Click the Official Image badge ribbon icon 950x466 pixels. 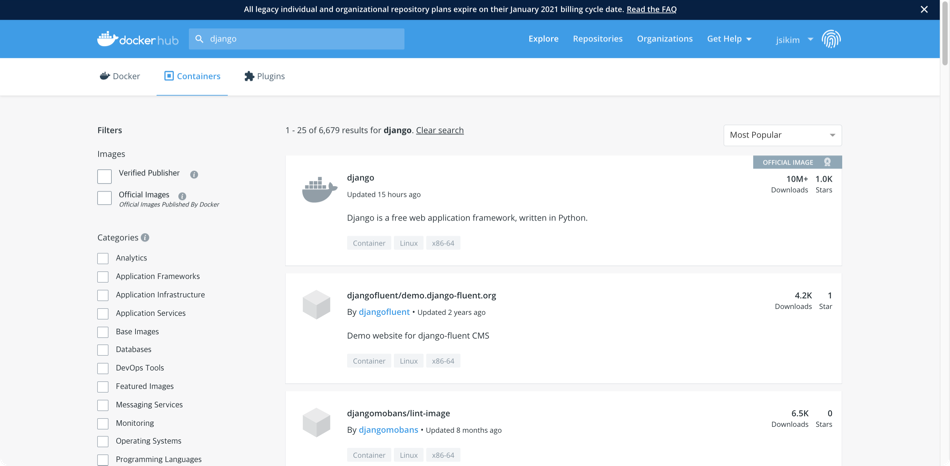827,162
